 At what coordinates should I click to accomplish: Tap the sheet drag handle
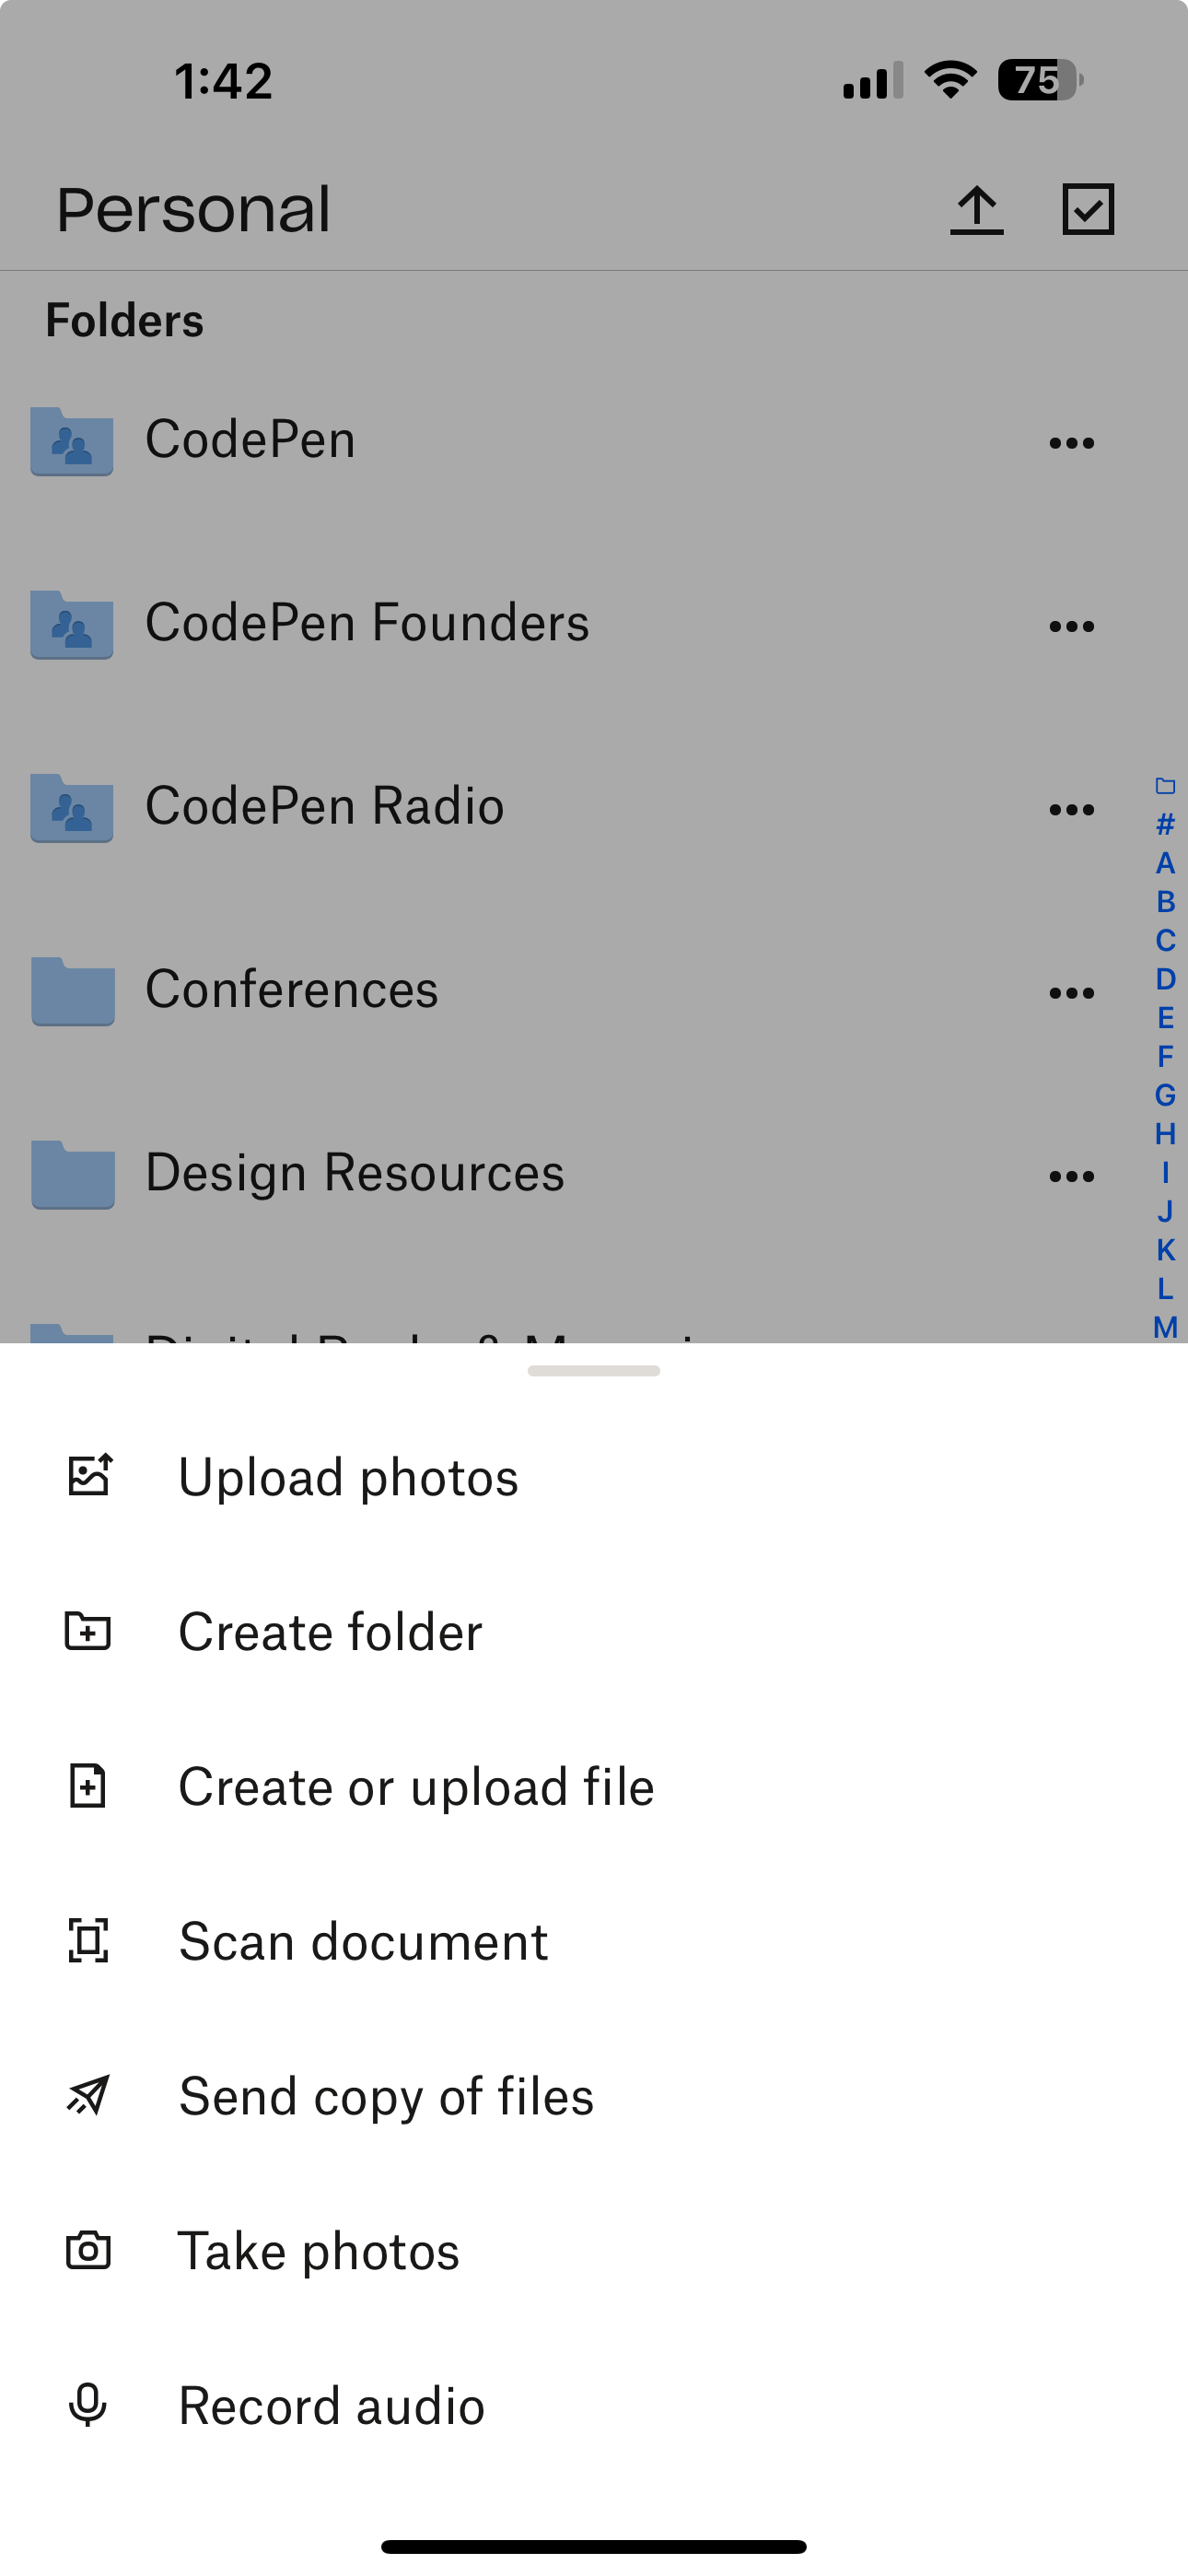pos(594,1371)
